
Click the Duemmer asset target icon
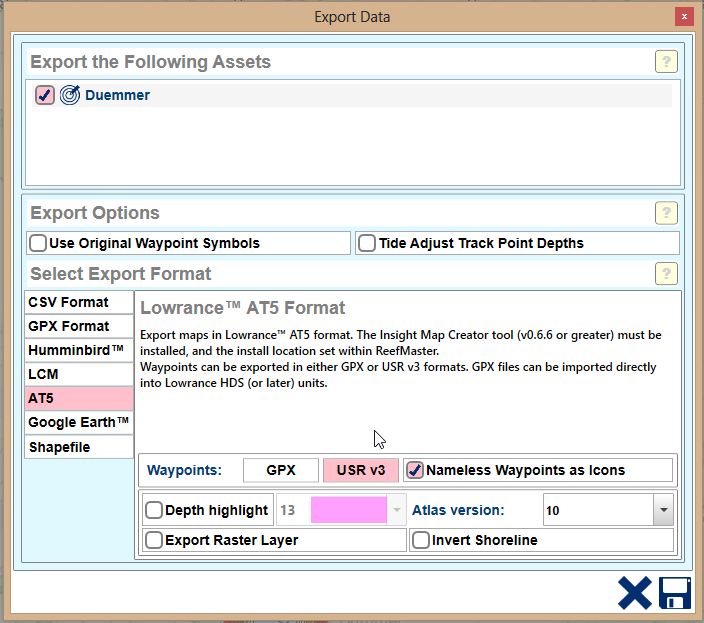tap(69, 96)
